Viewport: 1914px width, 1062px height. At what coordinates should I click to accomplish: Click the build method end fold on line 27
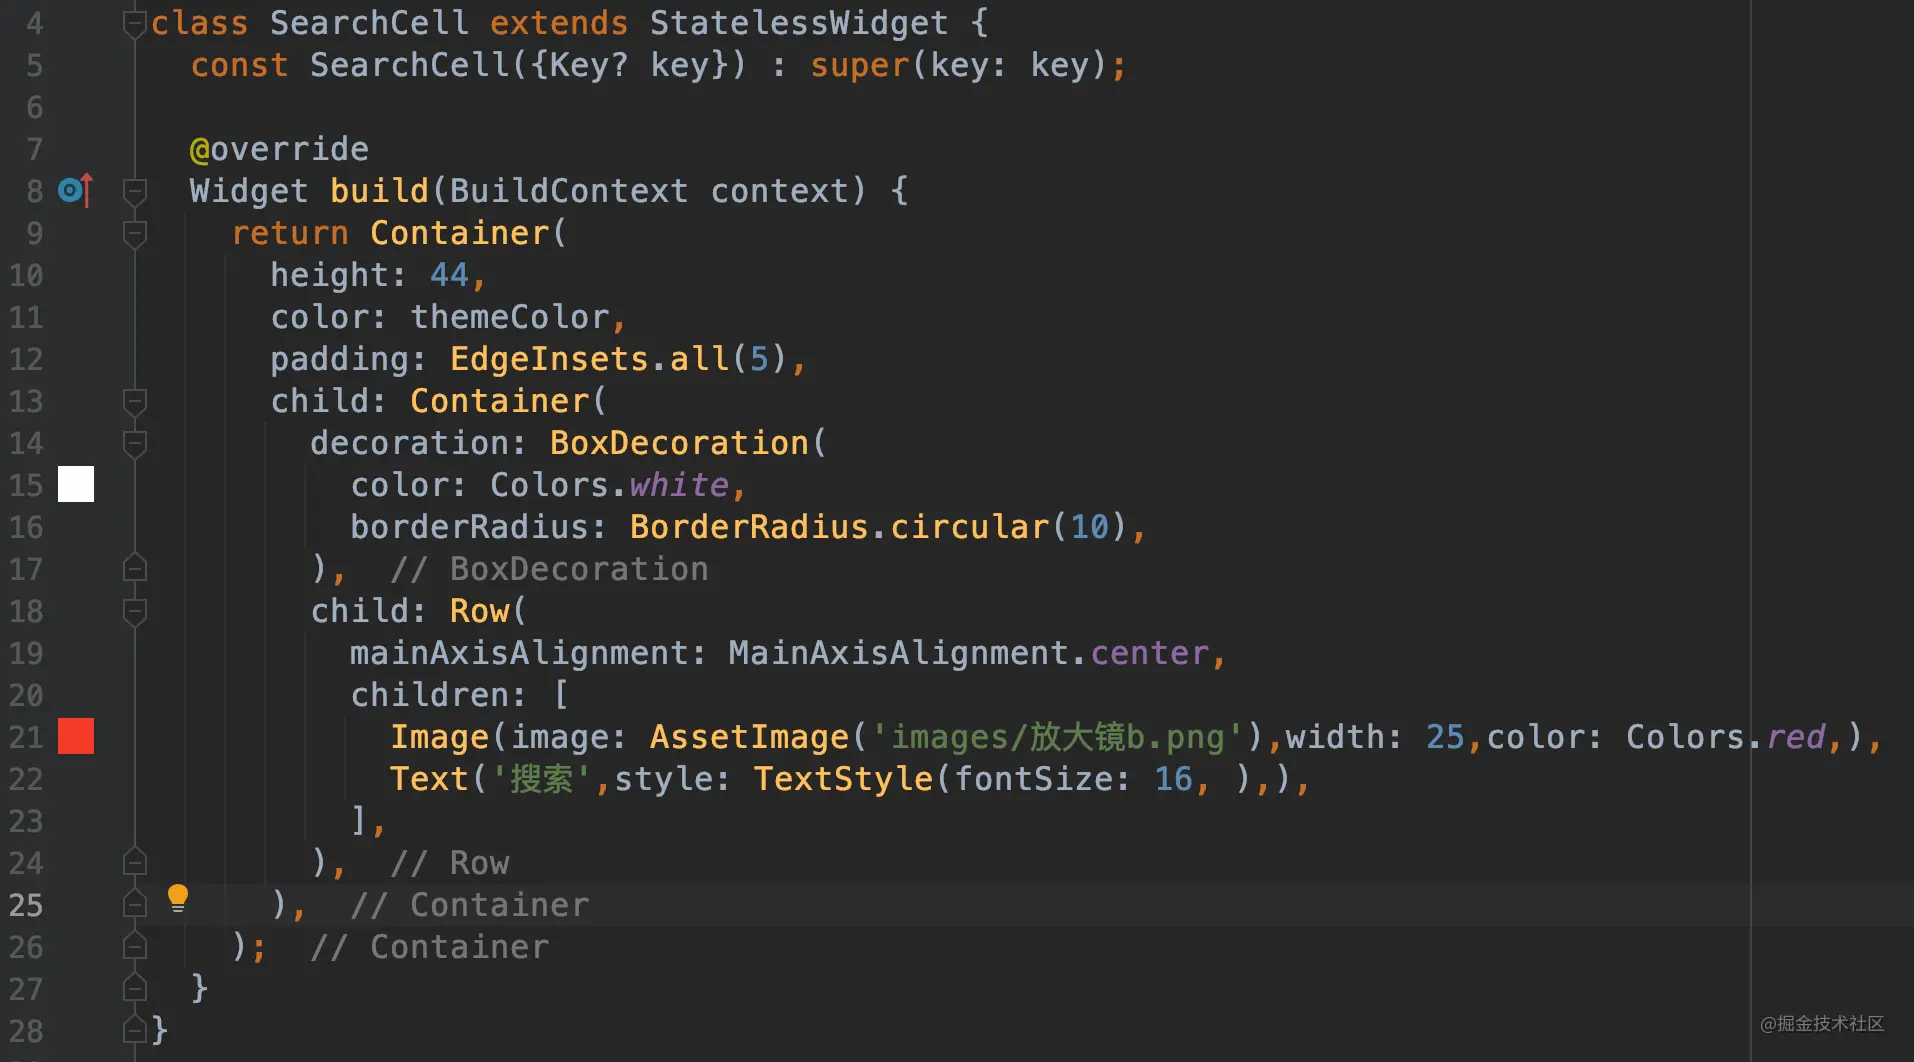(x=135, y=988)
